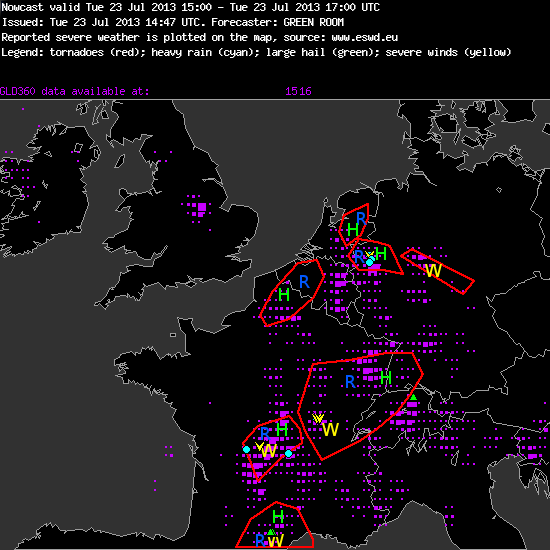The width and height of the screenshot is (550, 550).
Task: Click the blue R in the northernmost Netherlands polygon
Action: [x=361, y=219]
